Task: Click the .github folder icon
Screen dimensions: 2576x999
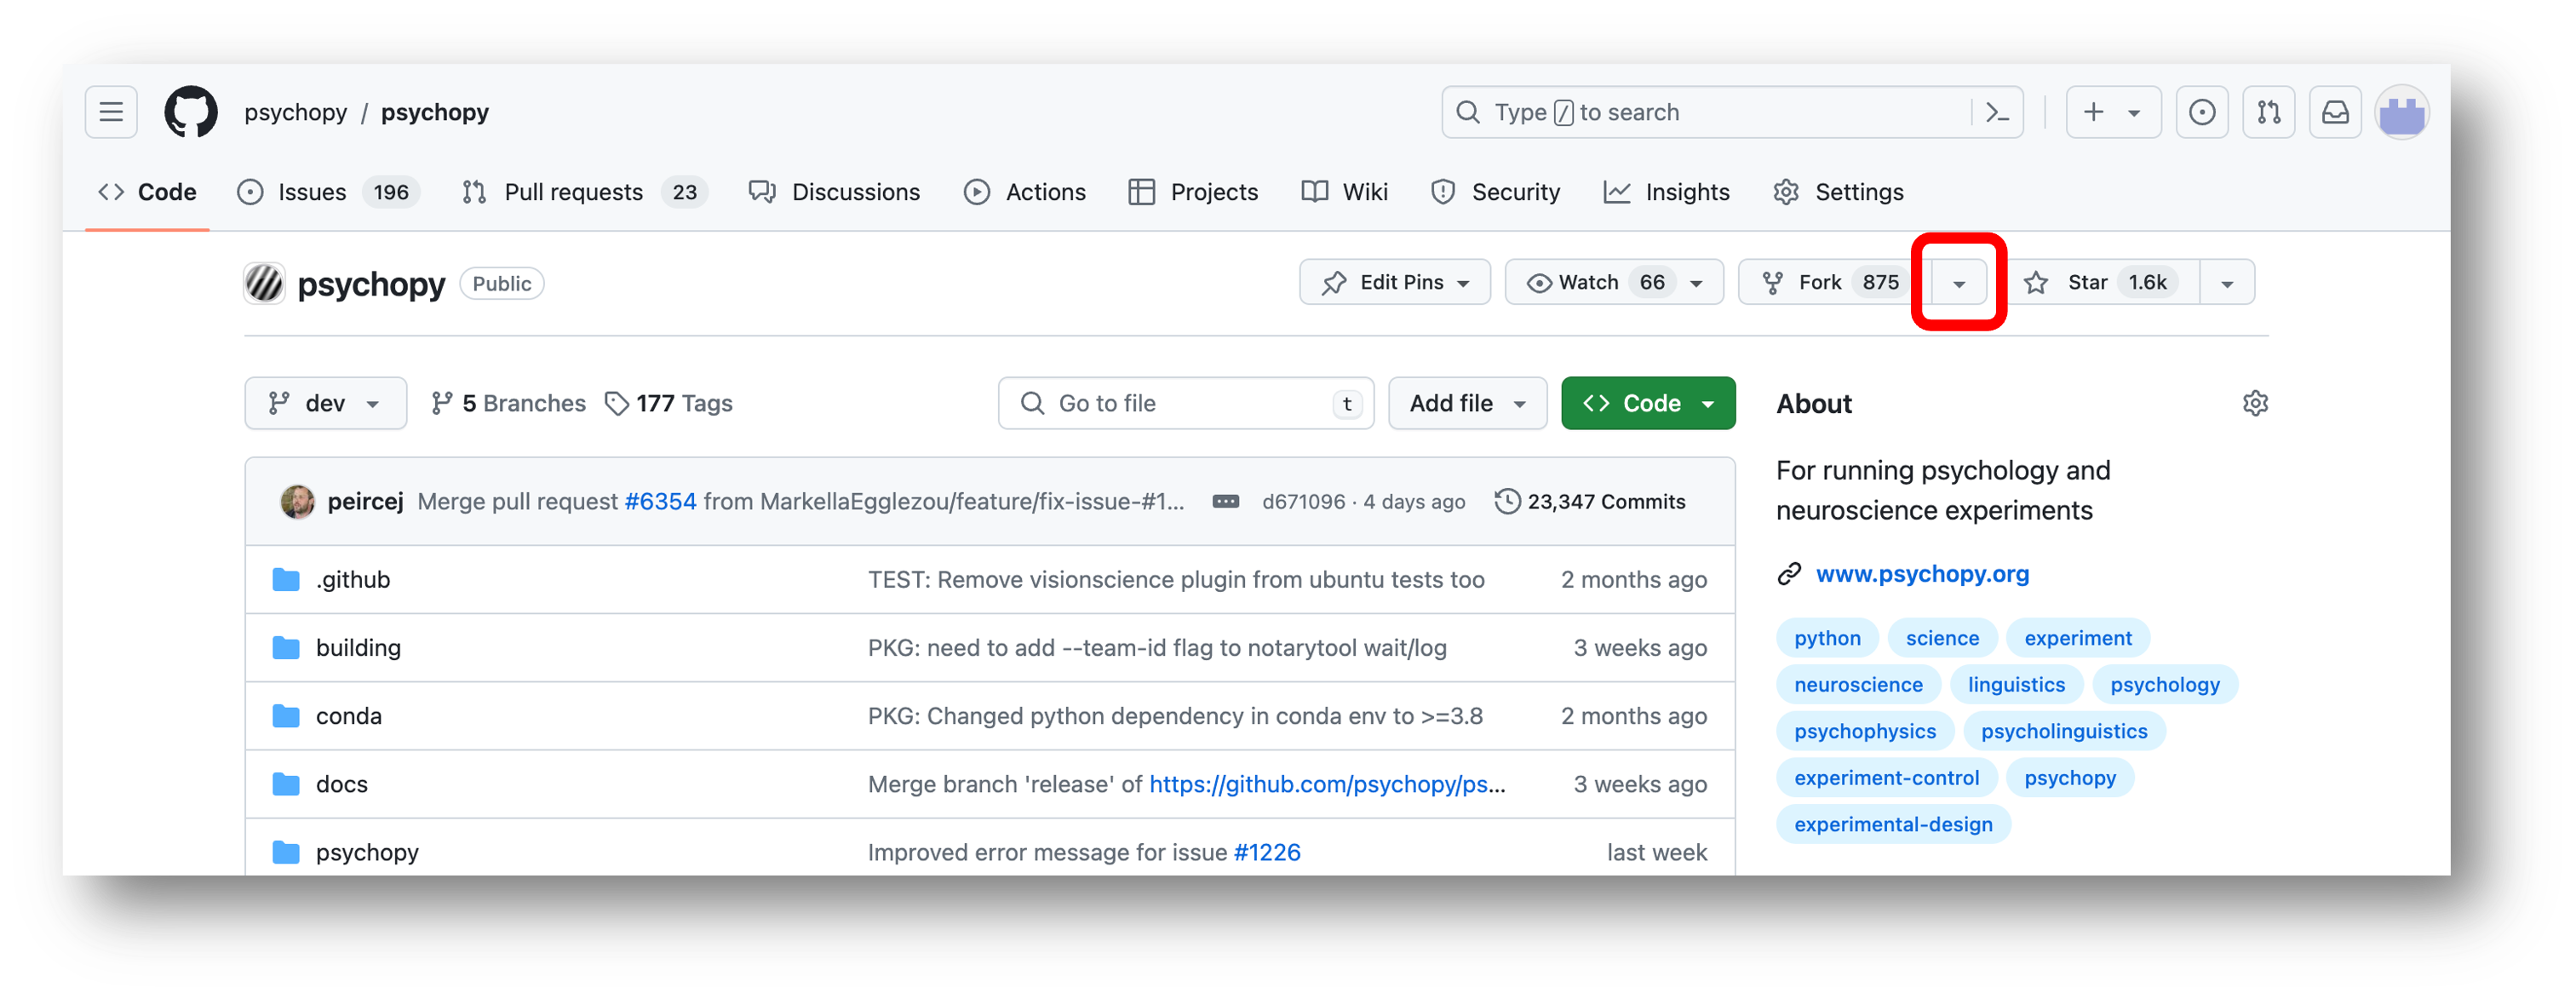Action: [x=286, y=579]
